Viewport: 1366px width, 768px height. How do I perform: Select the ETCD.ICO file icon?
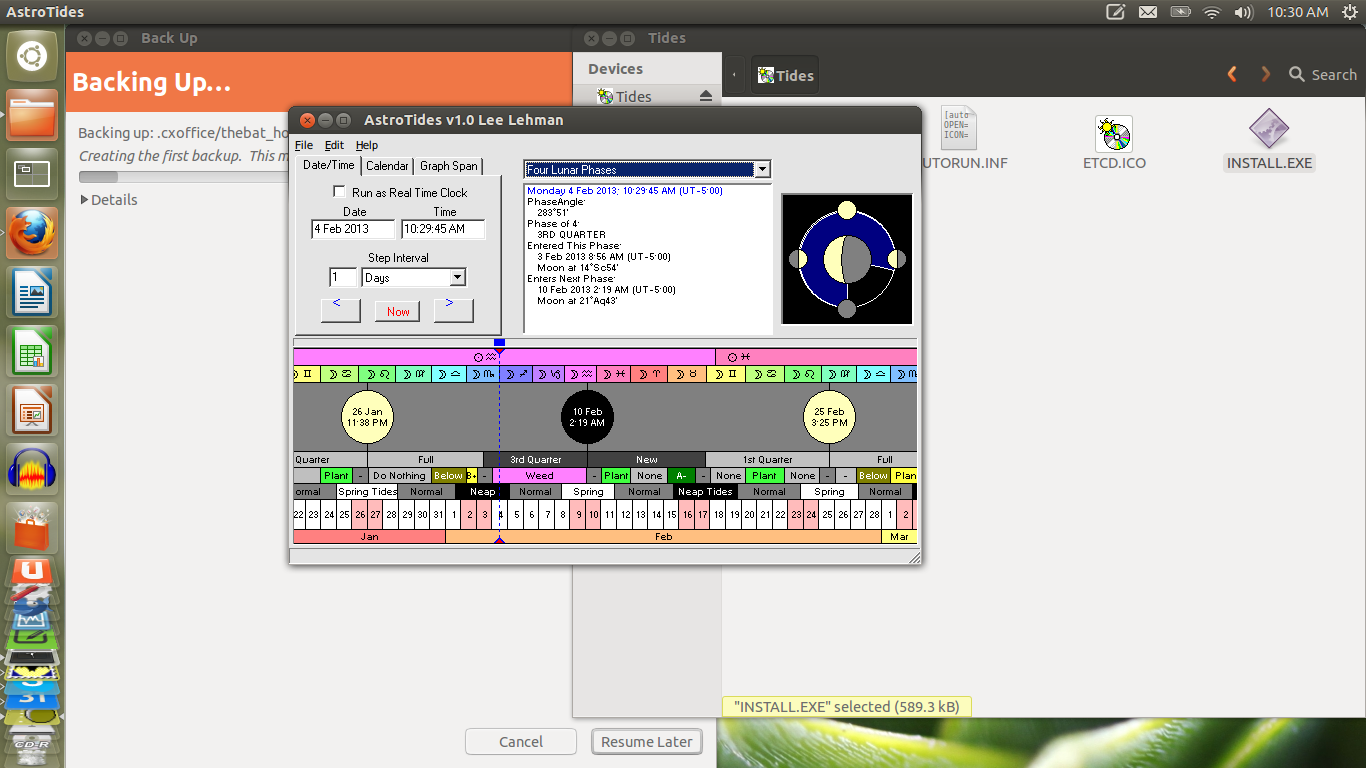tap(1113, 133)
